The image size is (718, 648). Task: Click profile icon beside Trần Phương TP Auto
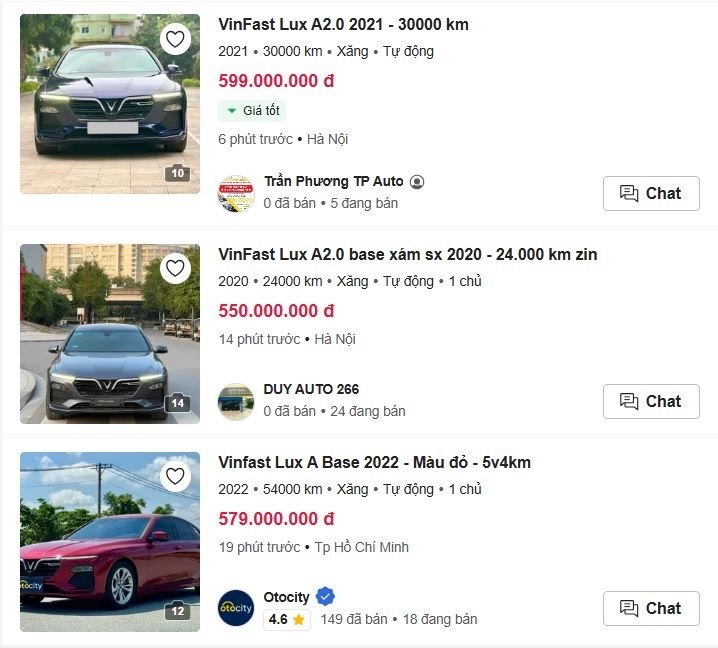[x=417, y=182]
